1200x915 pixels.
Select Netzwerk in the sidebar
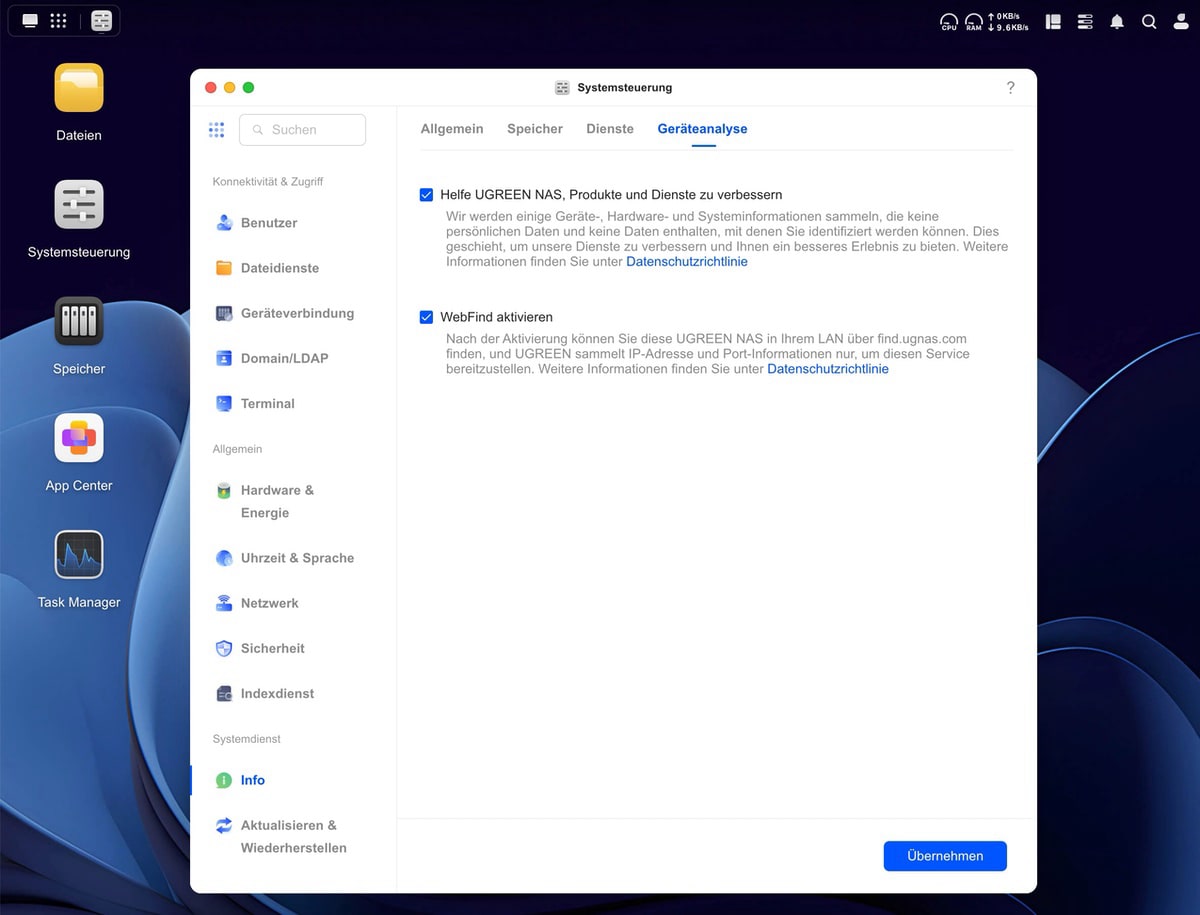[269, 603]
